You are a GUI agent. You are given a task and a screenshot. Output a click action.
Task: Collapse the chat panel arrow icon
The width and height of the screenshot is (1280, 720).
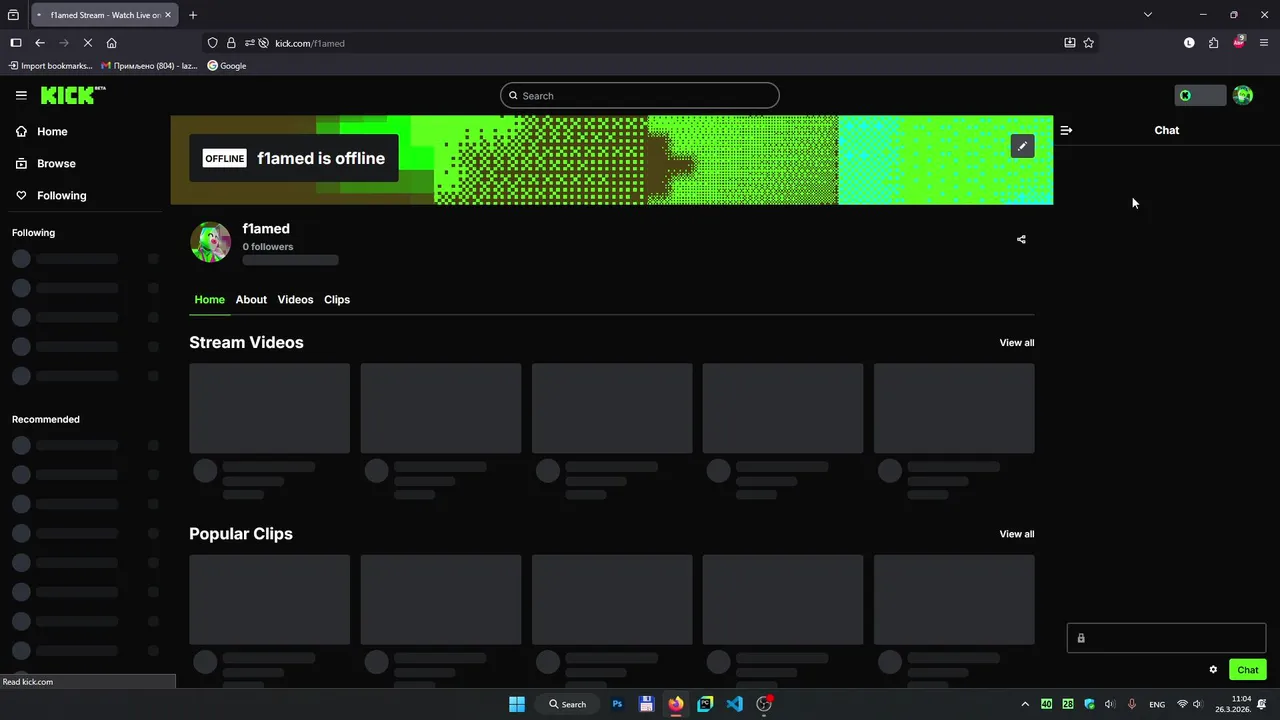tap(1066, 130)
